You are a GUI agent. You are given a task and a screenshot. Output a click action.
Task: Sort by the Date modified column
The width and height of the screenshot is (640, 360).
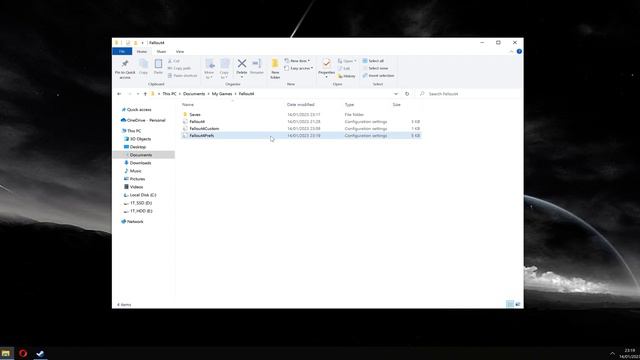pyautogui.click(x=300, y=105)
